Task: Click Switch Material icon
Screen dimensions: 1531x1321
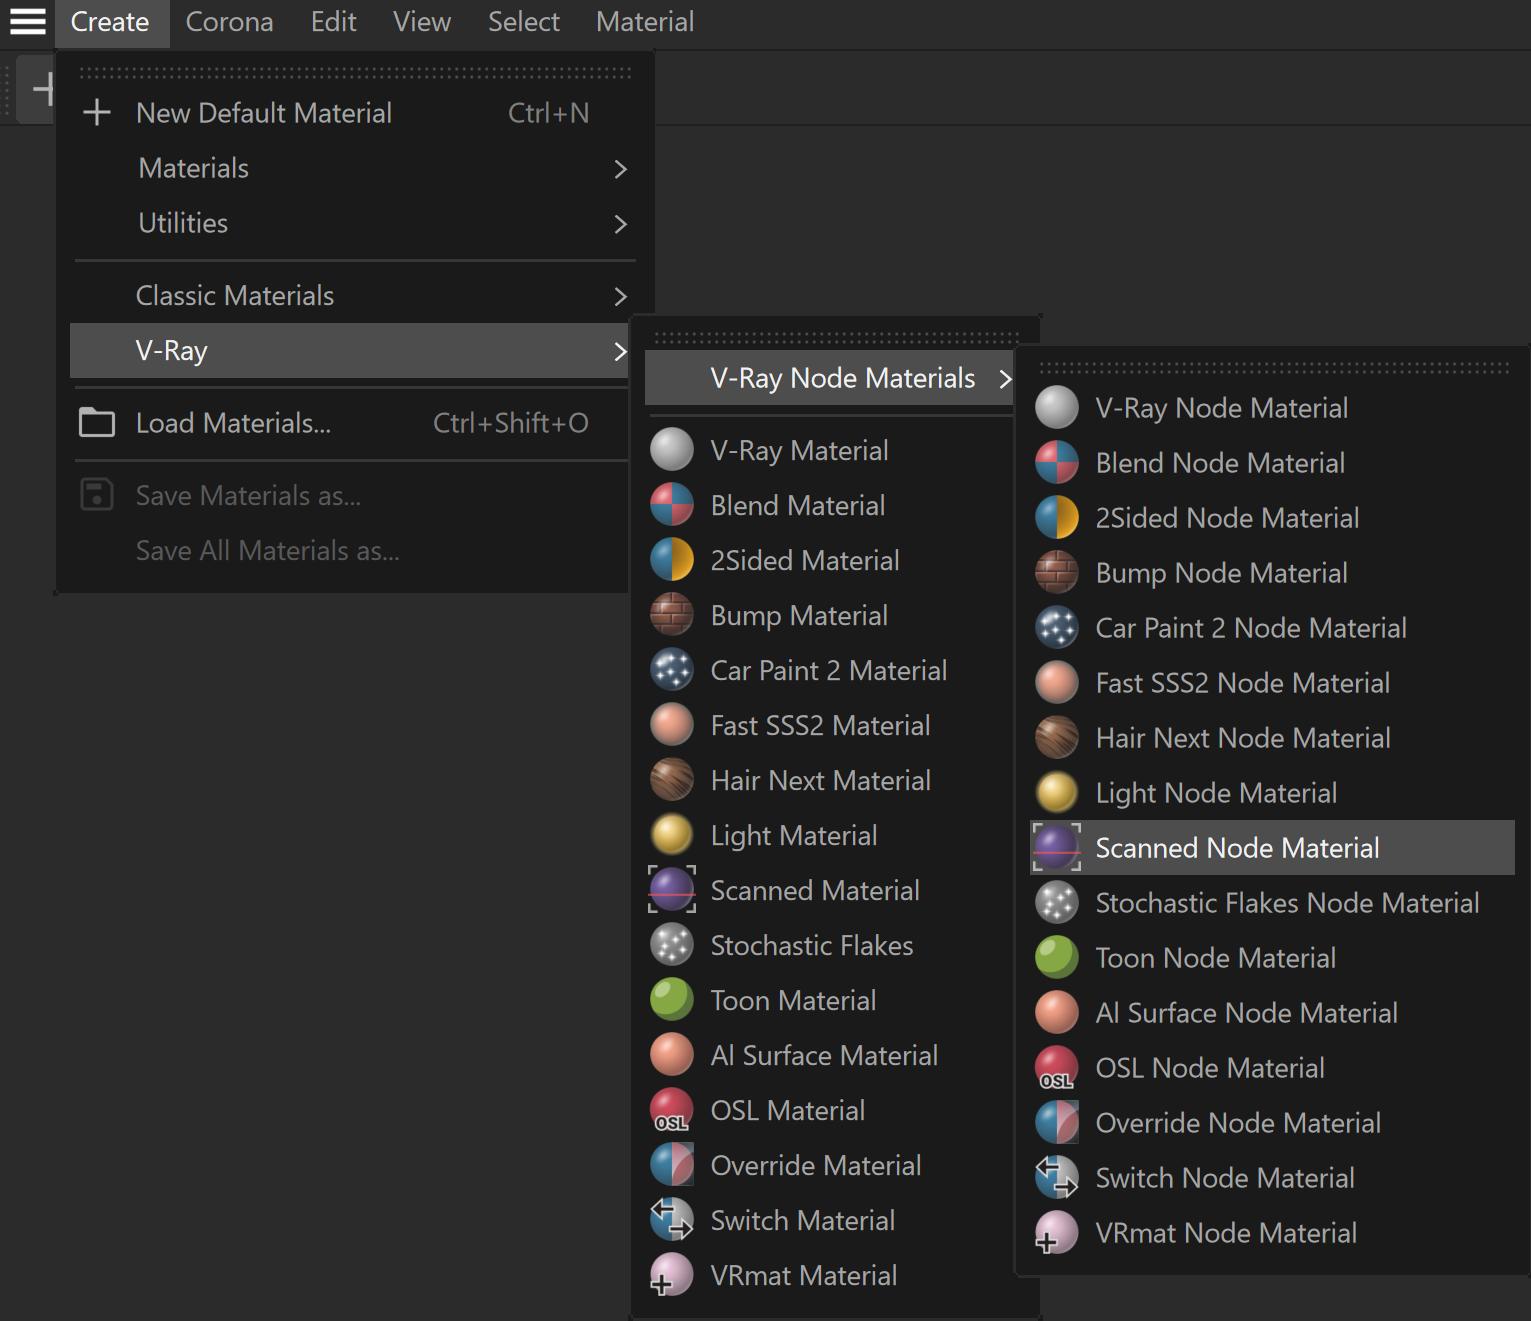Action: click(x=672, y=1220)
